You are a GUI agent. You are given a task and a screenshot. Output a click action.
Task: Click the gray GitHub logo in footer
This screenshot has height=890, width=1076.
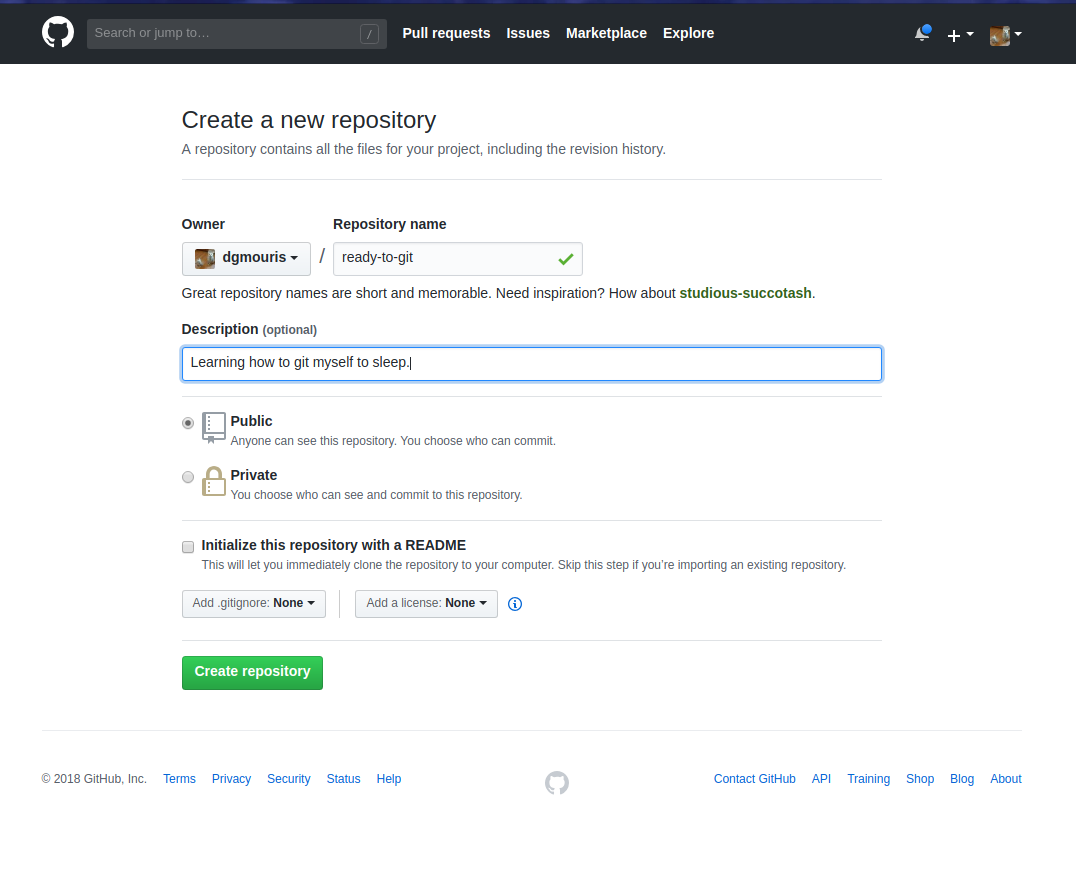click(x=557, y=782)
